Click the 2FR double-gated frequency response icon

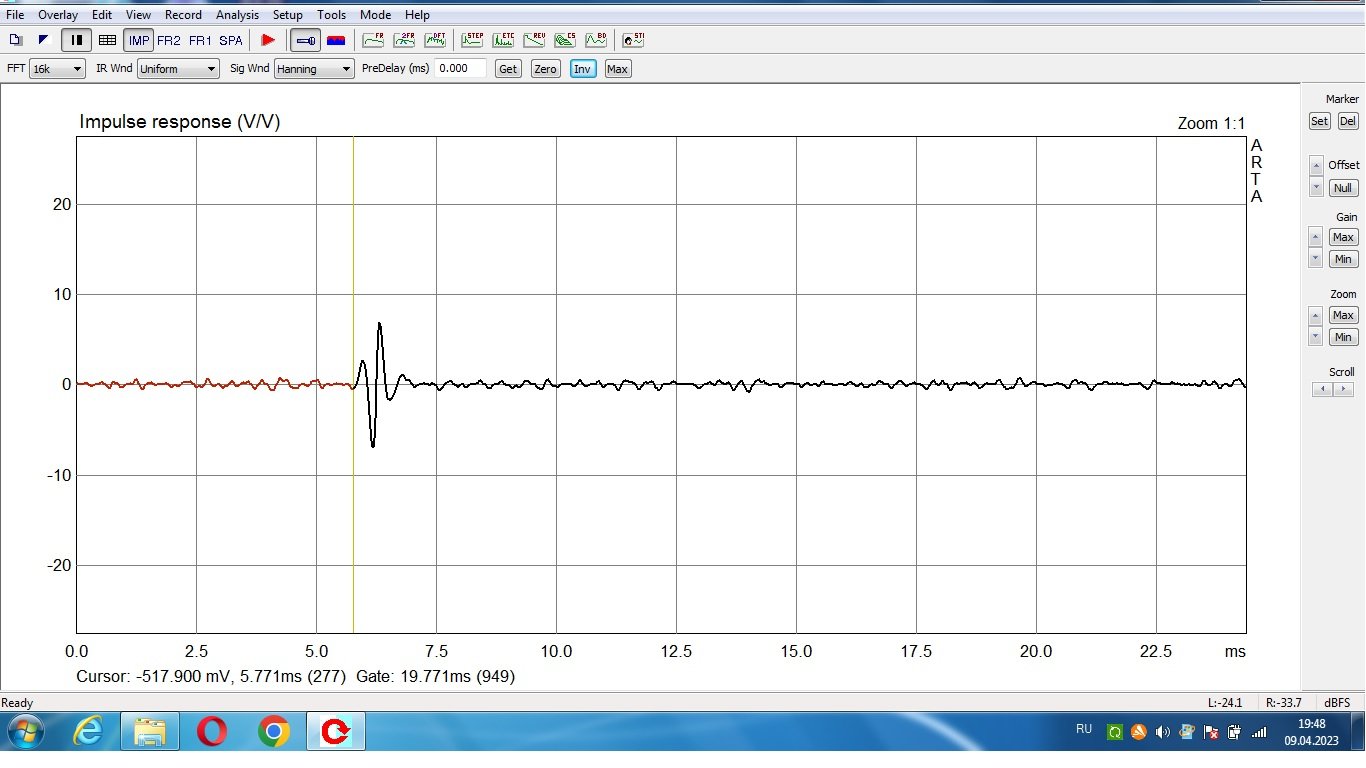pyautogui.click(x=404, y=40)
